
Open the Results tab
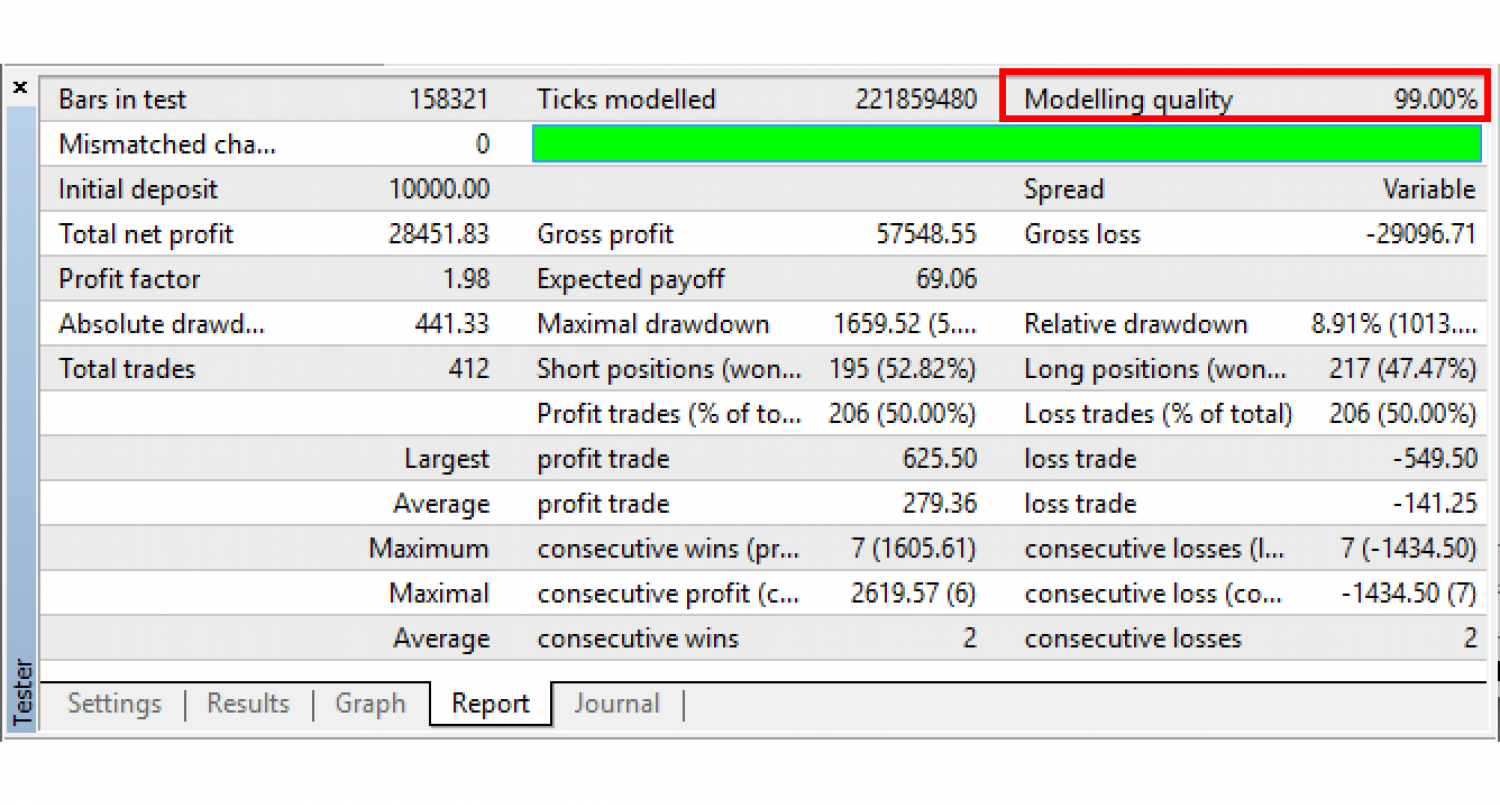pos(248,704)
